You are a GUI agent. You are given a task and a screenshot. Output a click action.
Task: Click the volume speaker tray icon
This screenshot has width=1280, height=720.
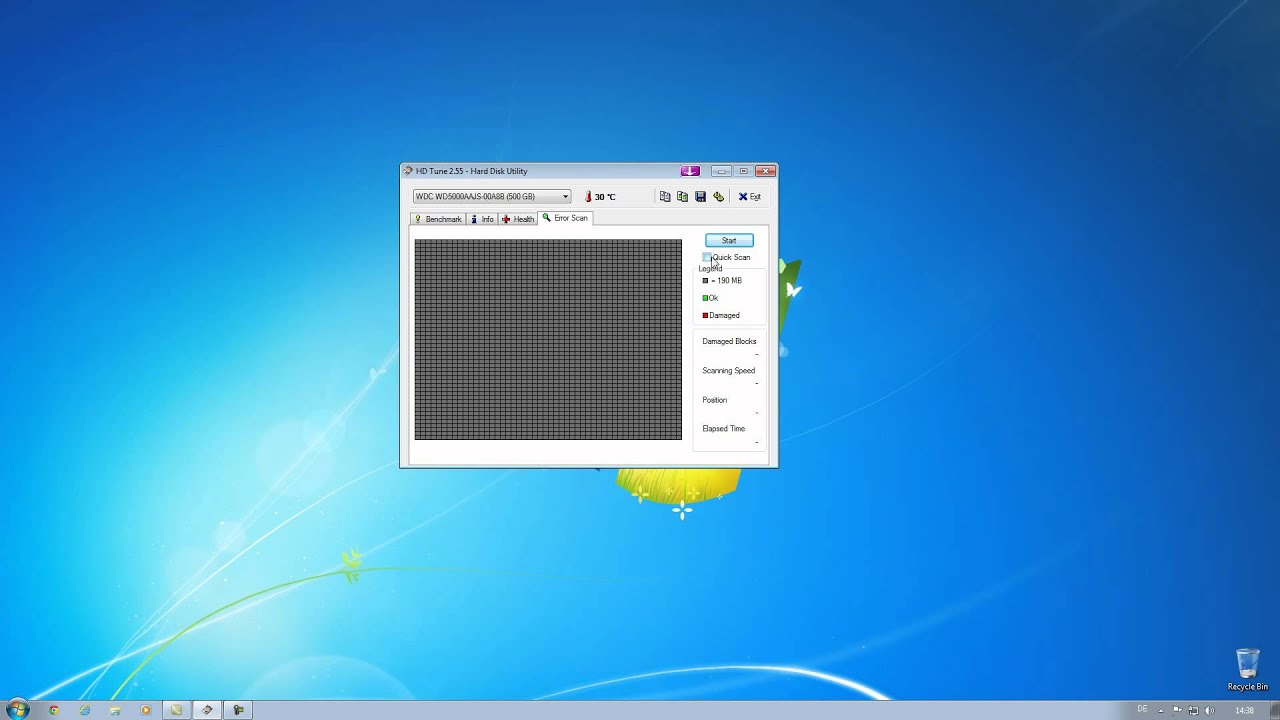click(x=1210, y=710)
